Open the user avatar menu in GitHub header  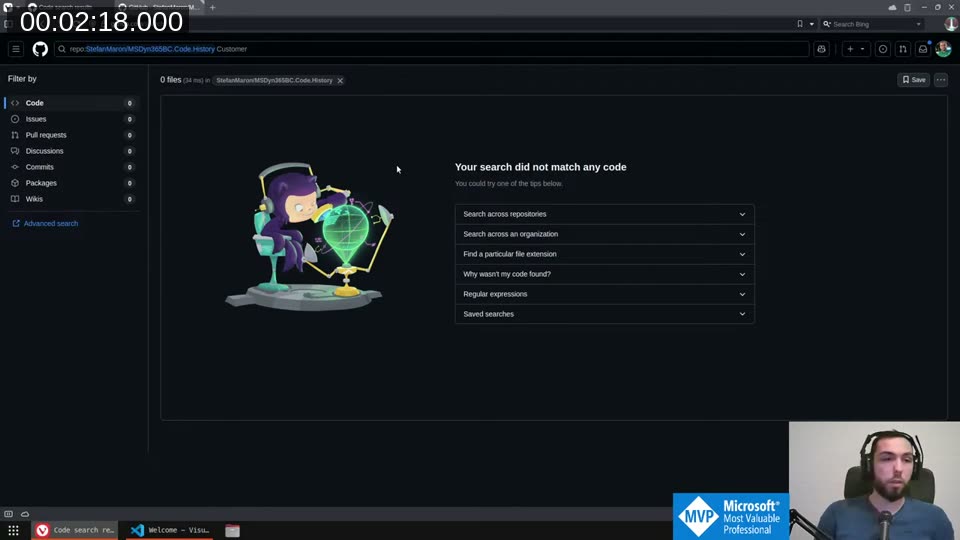(943, 49)
